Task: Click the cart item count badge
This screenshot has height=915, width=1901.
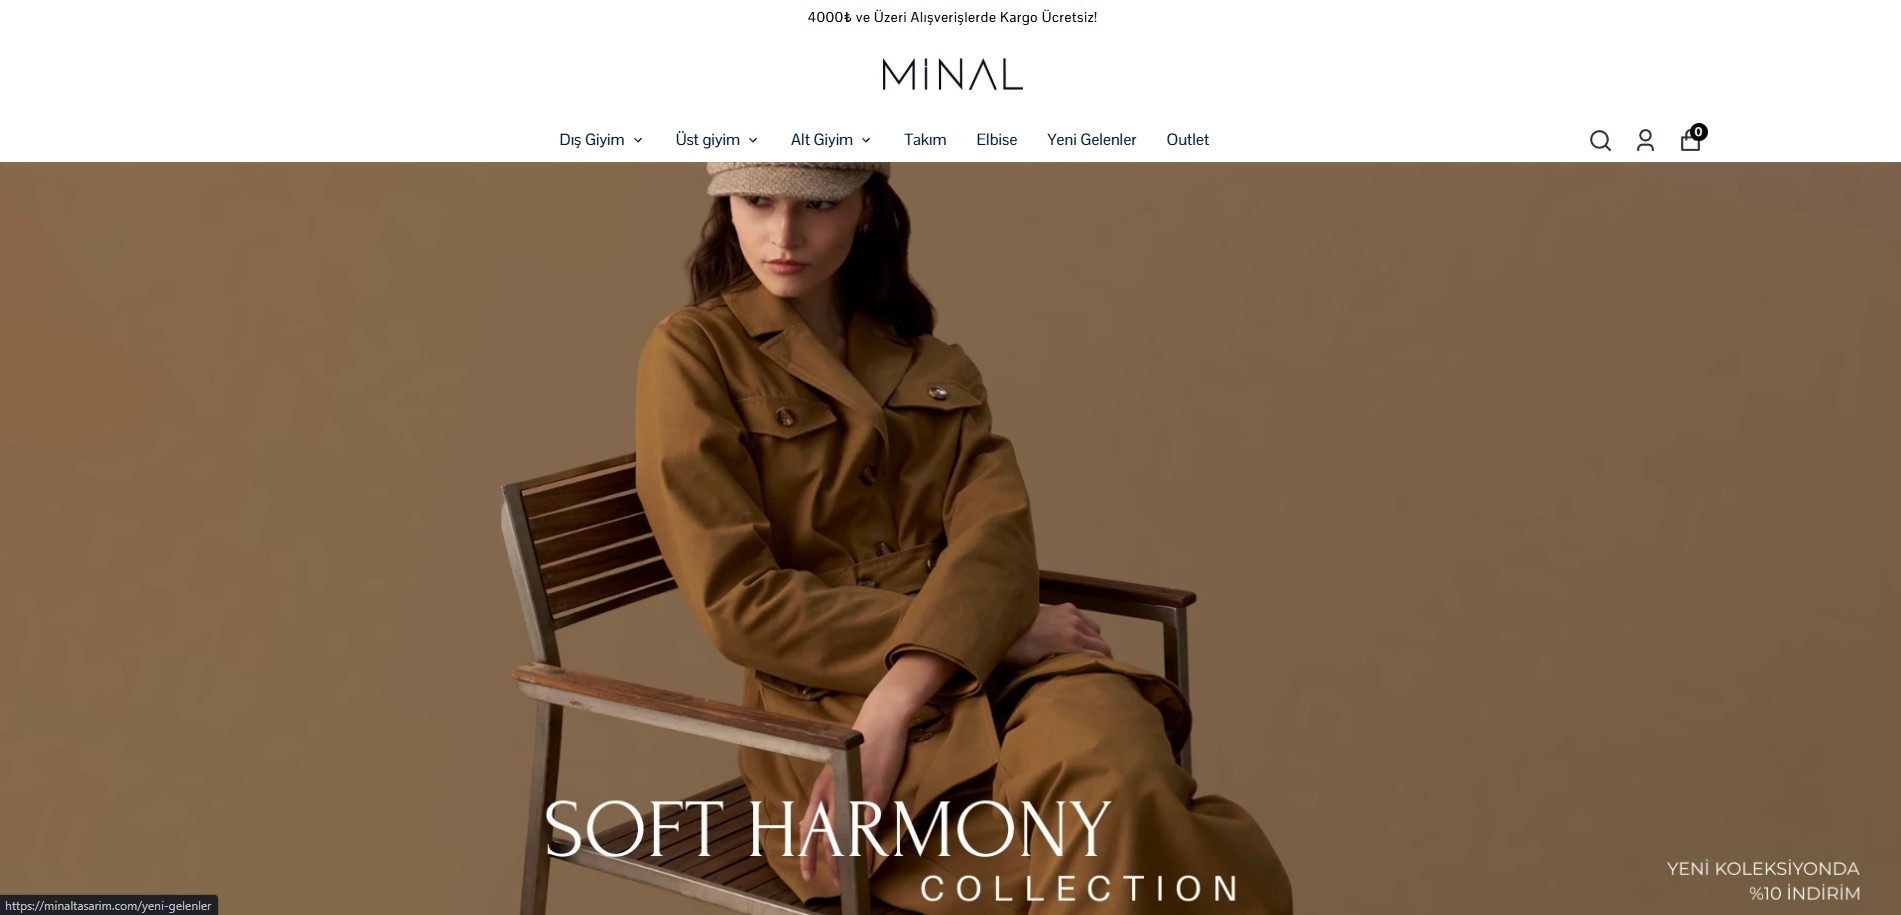Action: pyautogui.click(x=1699, y=132)
